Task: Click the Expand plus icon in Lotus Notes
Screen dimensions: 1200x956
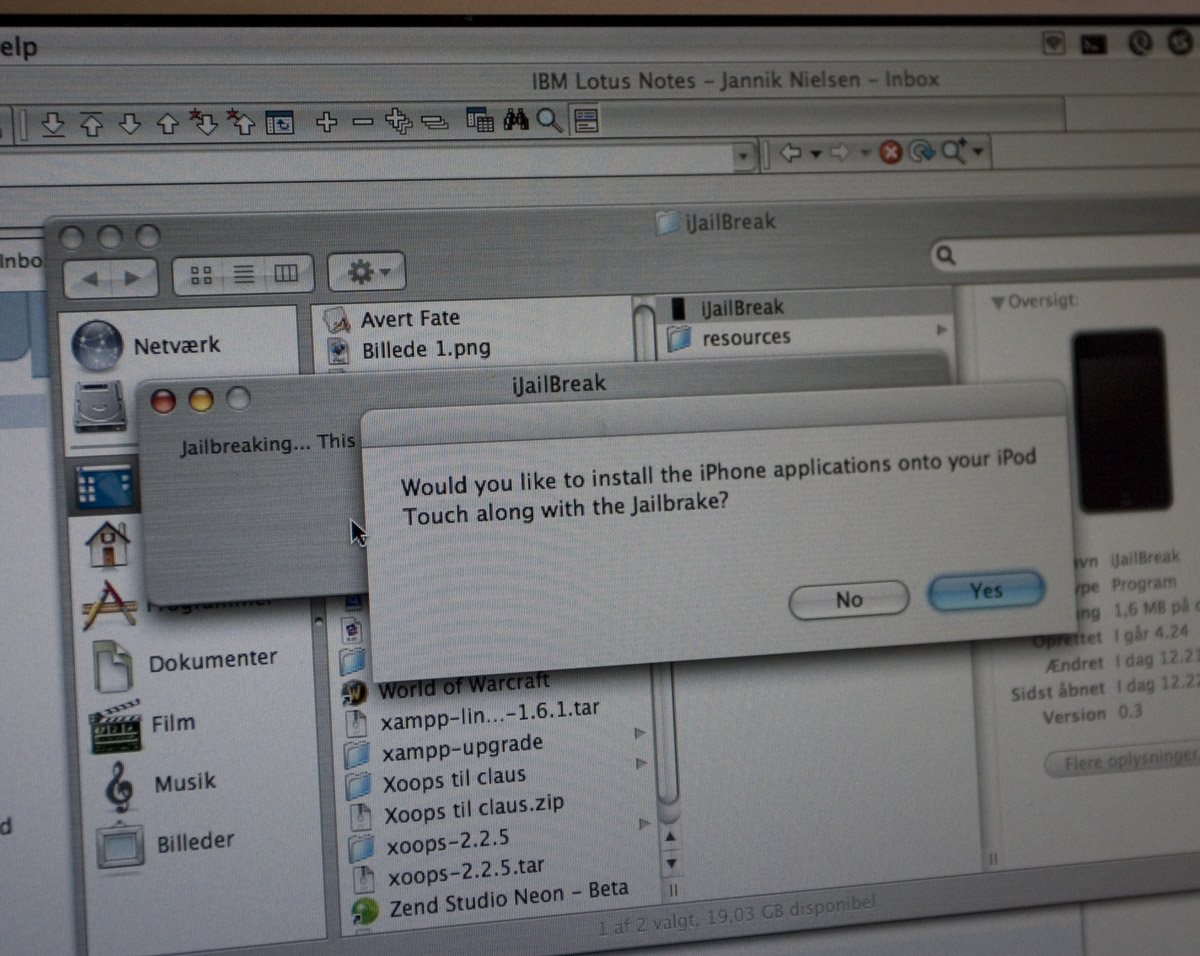Action: [326, 122]
